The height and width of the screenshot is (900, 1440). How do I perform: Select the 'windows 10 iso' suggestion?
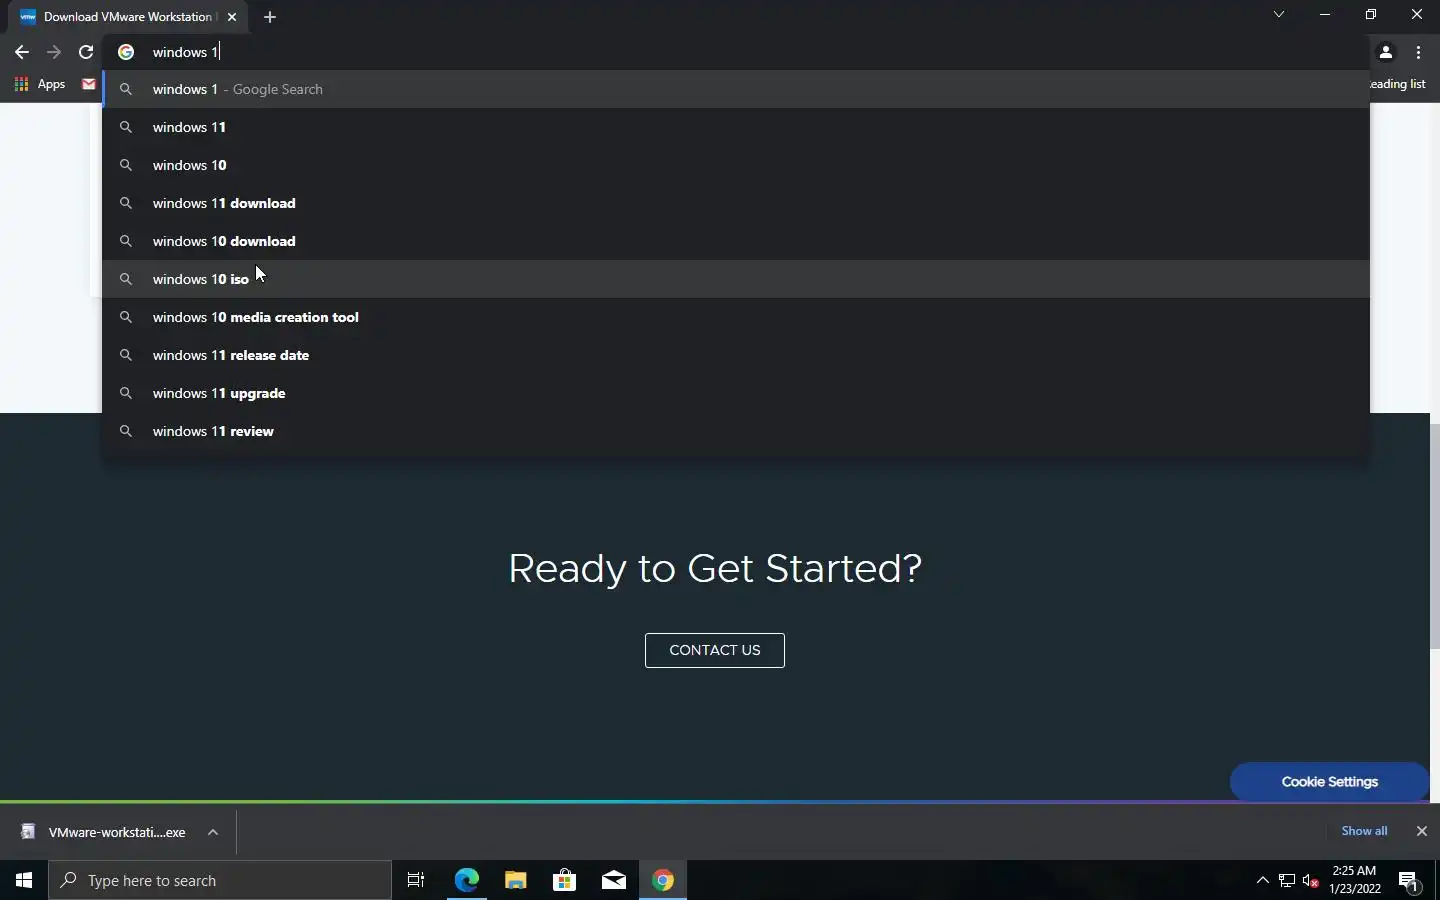(736, 279)
